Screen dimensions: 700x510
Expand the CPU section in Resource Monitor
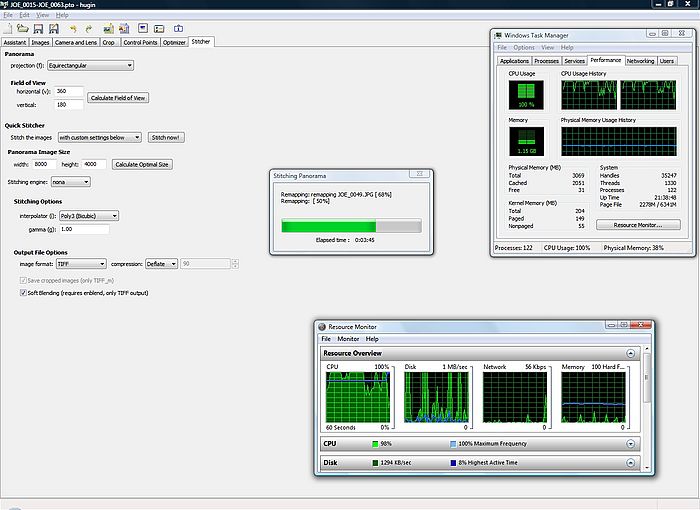[x=630, y=443]
